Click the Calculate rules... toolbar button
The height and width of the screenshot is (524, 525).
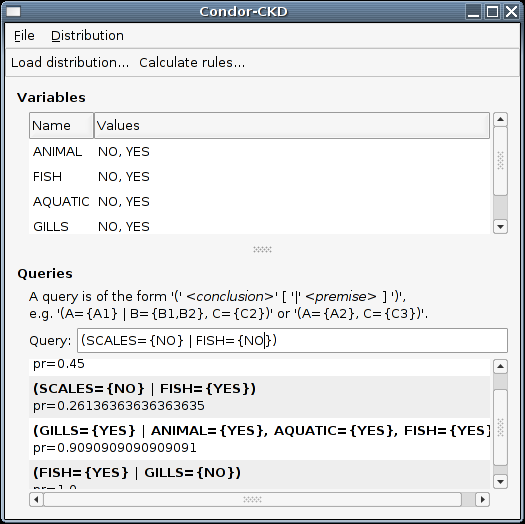(192, 63)
